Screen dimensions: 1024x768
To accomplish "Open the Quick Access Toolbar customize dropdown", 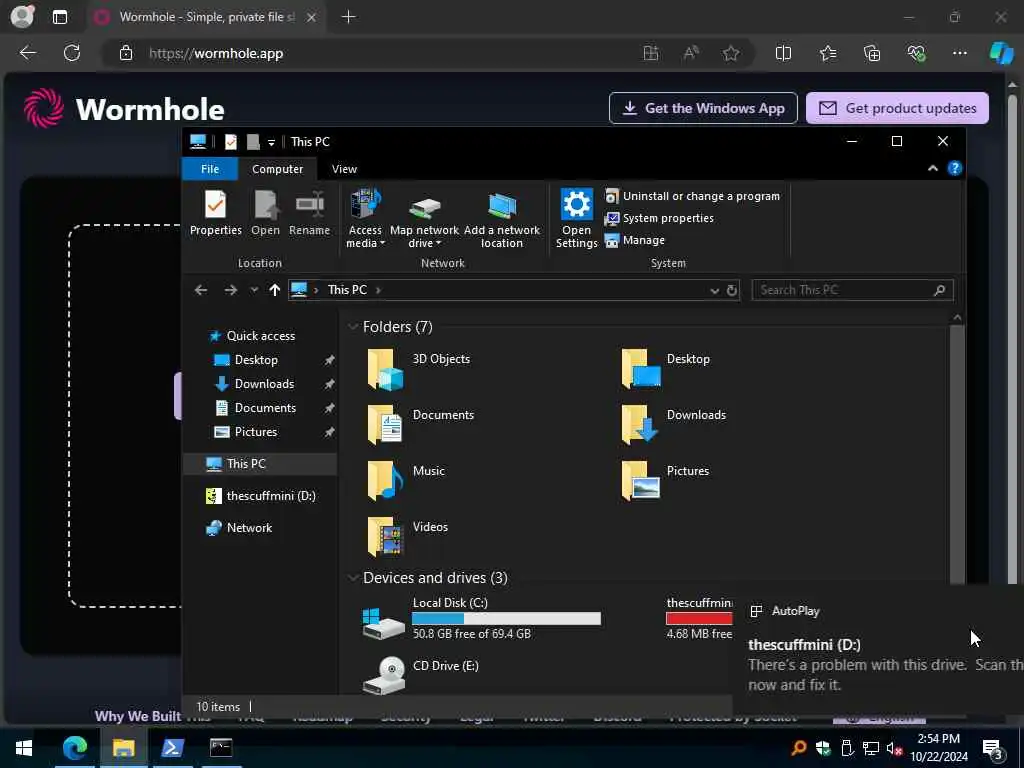I will [271, 142].
